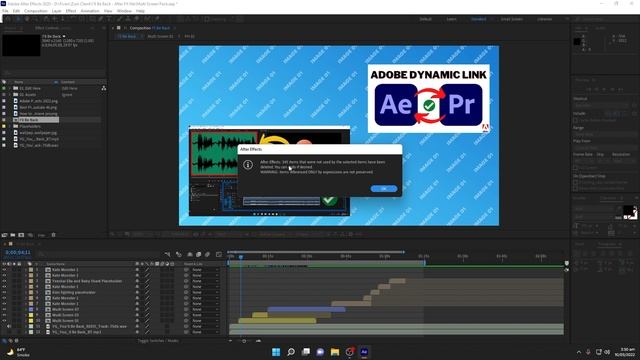
Task: Open File Explorer from taskbar
Action: [335, 352]
